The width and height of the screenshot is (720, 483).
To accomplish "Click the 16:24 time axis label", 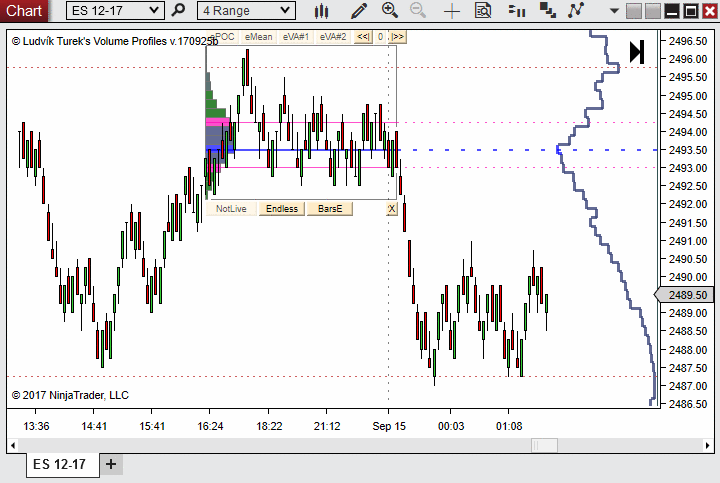I will click(x=210, y=426).
